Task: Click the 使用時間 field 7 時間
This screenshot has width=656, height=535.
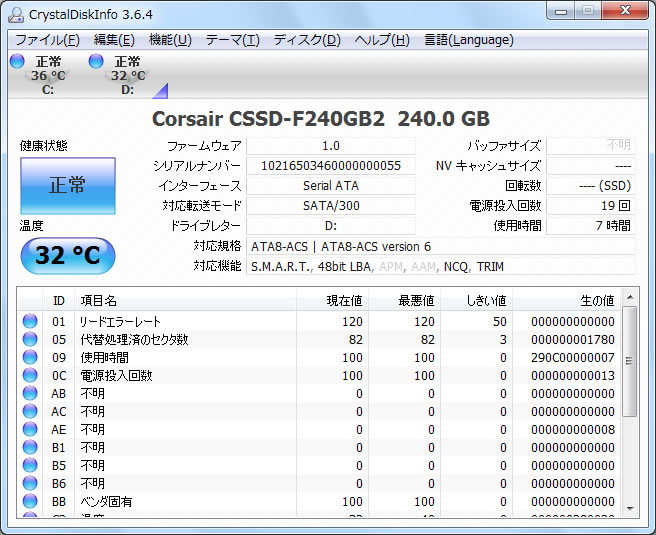Action: [x=591, y=226]
